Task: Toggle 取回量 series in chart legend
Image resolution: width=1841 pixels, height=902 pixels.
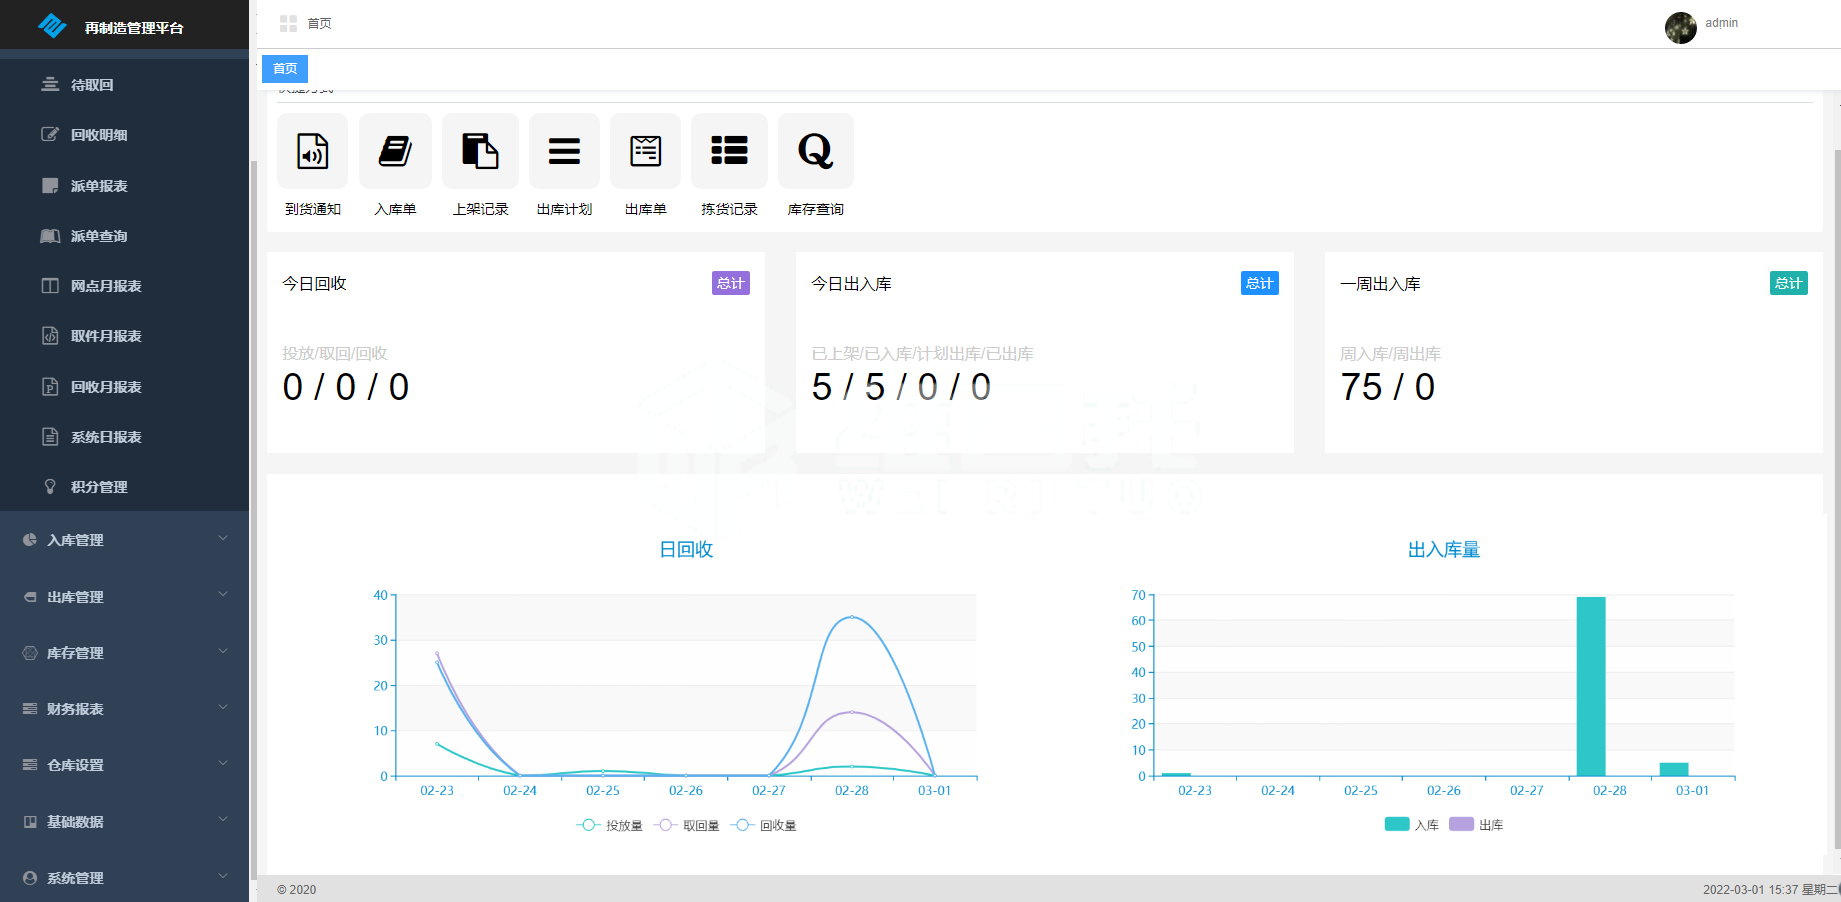Action: pyautogui.click(x=687, y=825)
